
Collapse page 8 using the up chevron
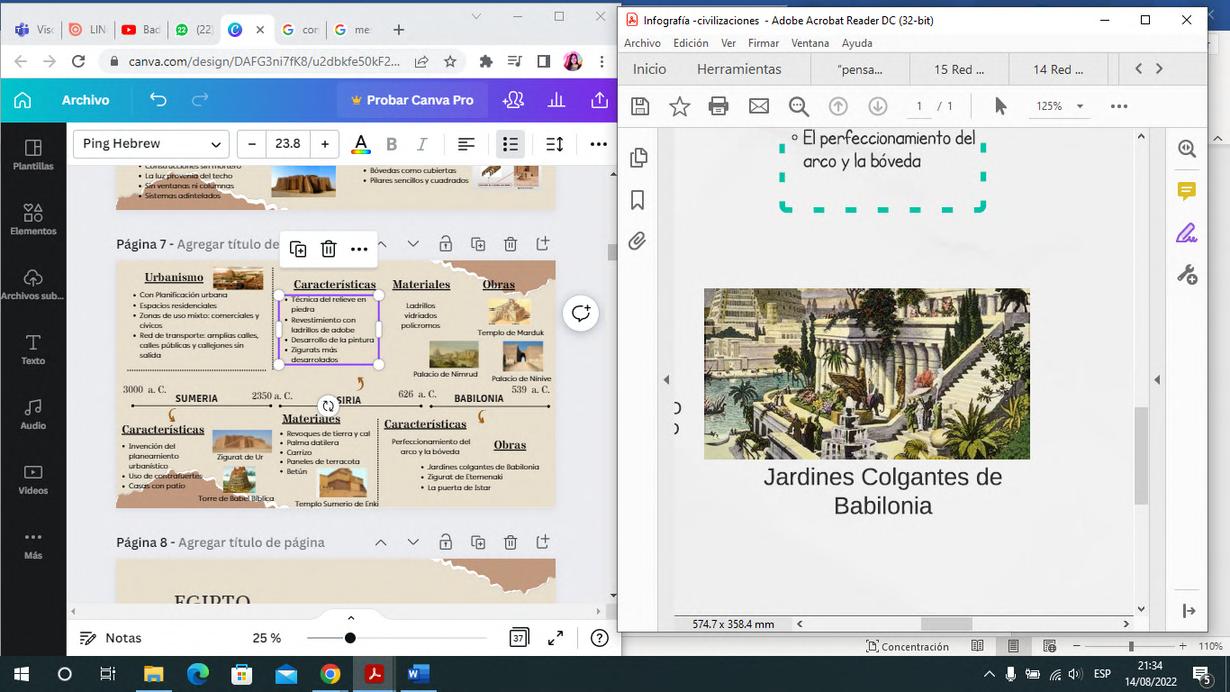tap(381, 542)
